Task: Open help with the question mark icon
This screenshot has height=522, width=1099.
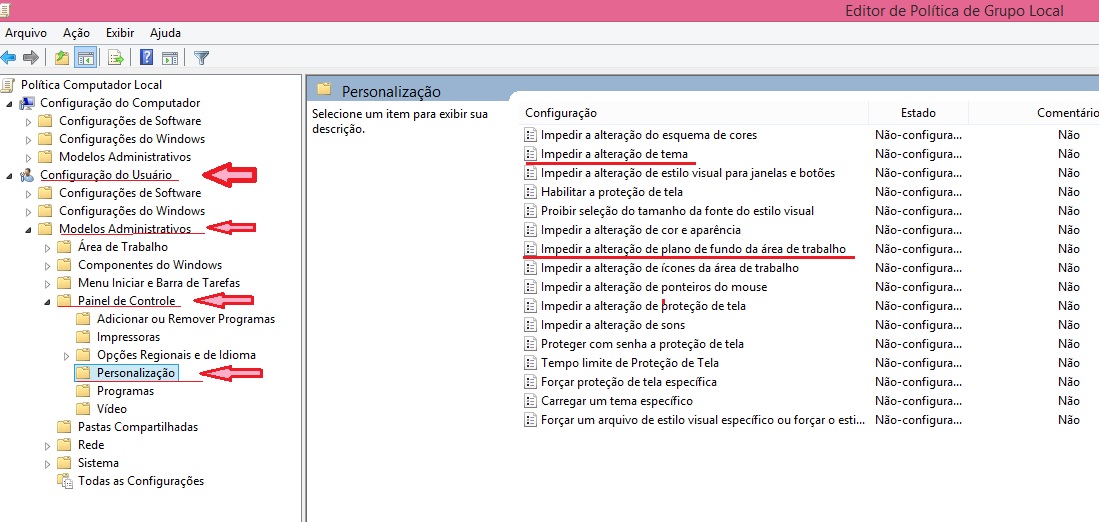Action: [x=146, y=57]
